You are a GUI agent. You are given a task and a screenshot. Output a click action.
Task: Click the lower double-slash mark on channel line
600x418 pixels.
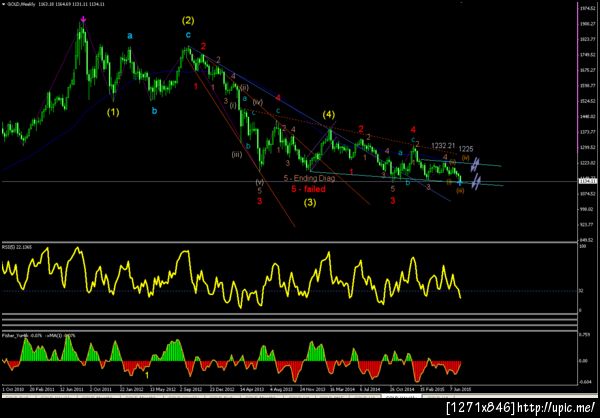[x=475, y=183]
